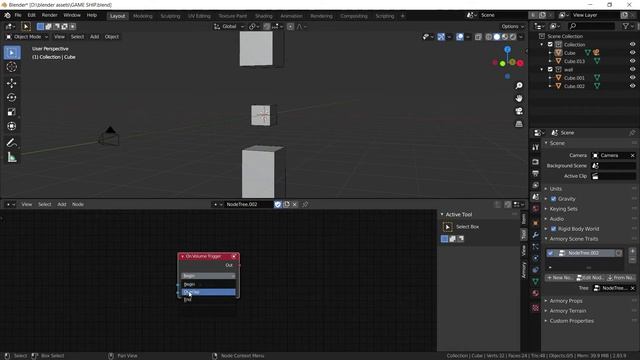This screenshot has width=640, height=360.
Task: Toggle camera view icon in viewport
Action: coord(519,111)
